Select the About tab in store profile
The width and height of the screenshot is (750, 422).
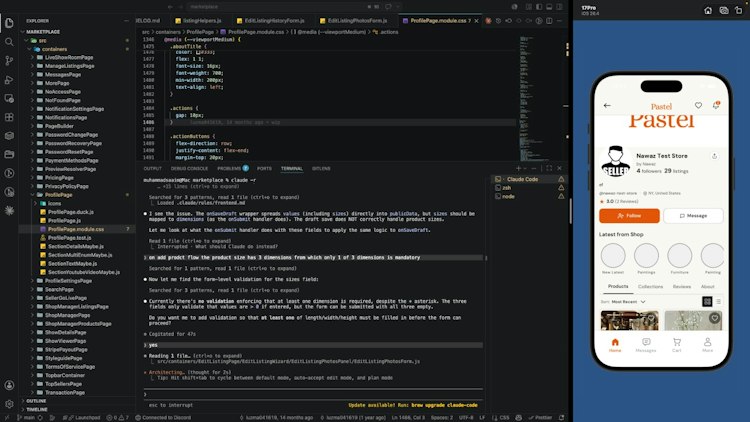click(x=707, y=287)
